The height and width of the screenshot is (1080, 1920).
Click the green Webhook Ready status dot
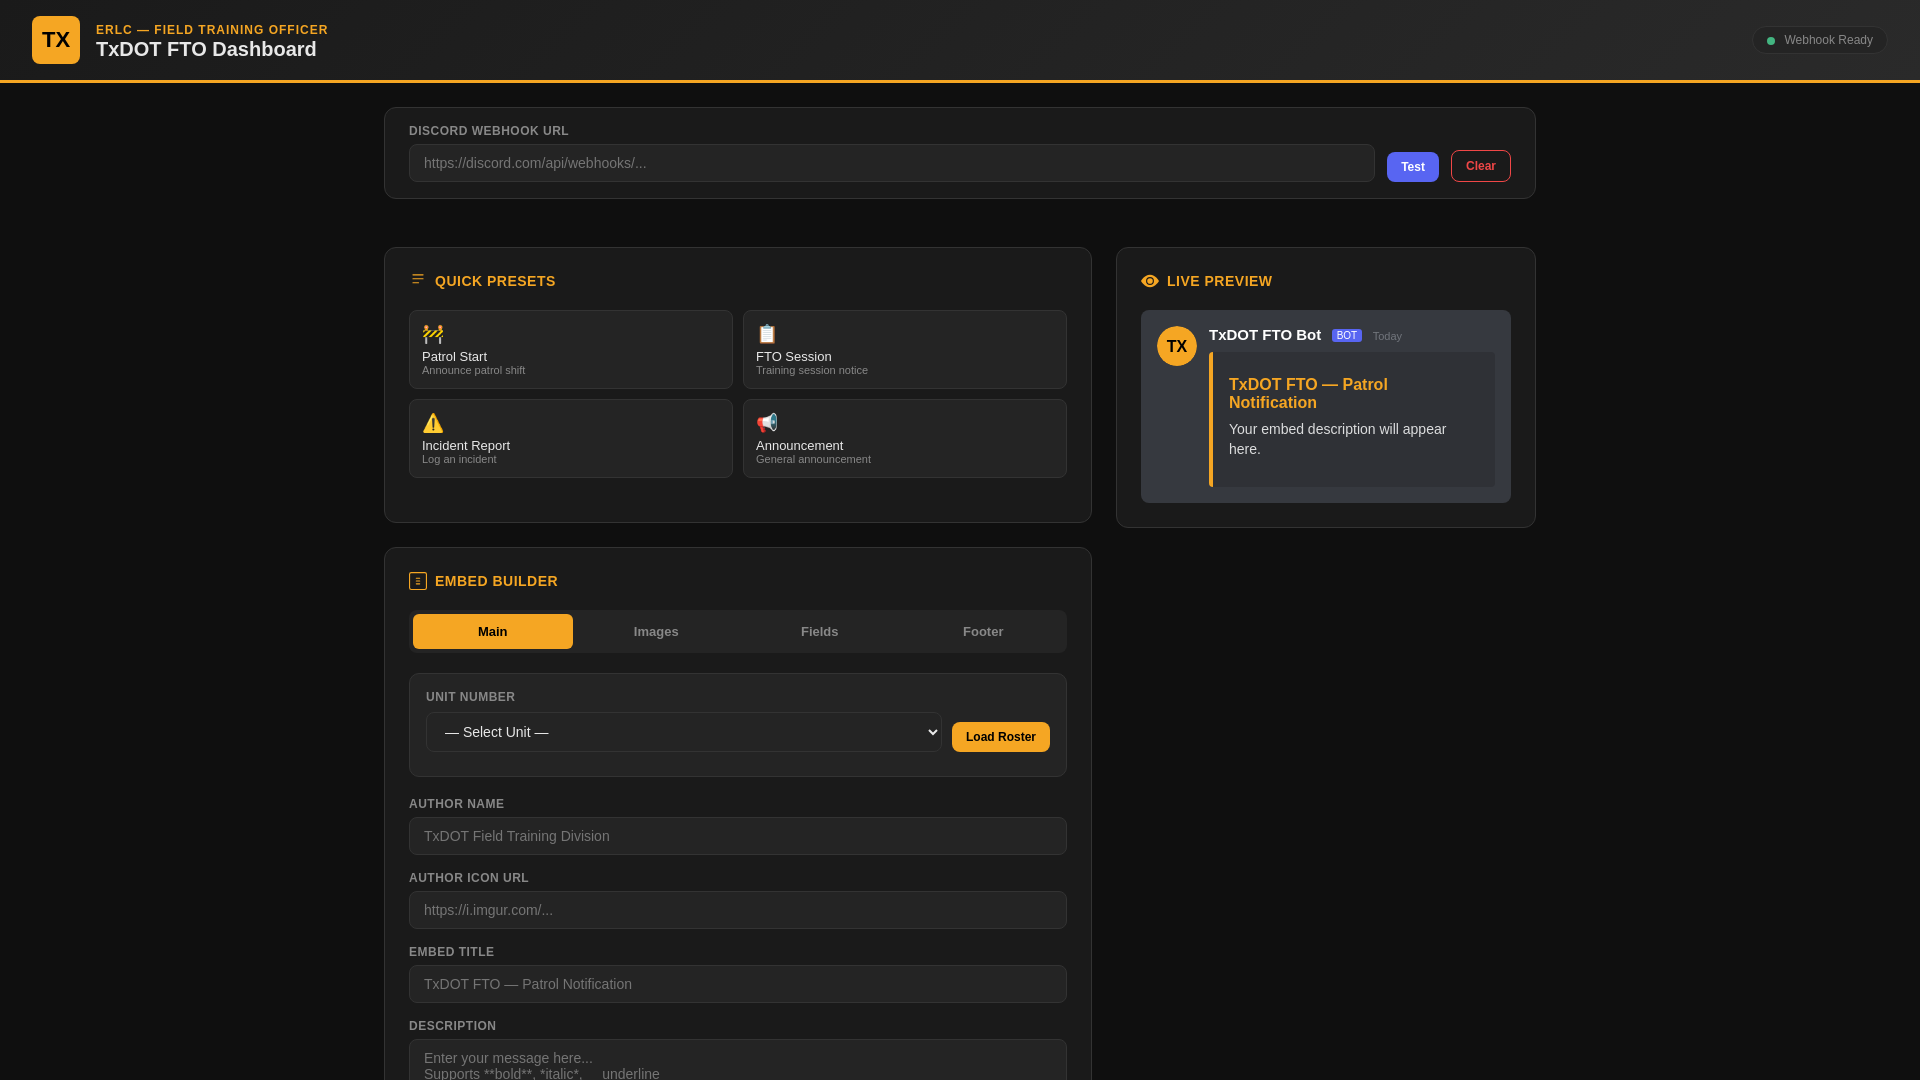click(1771, 41)
